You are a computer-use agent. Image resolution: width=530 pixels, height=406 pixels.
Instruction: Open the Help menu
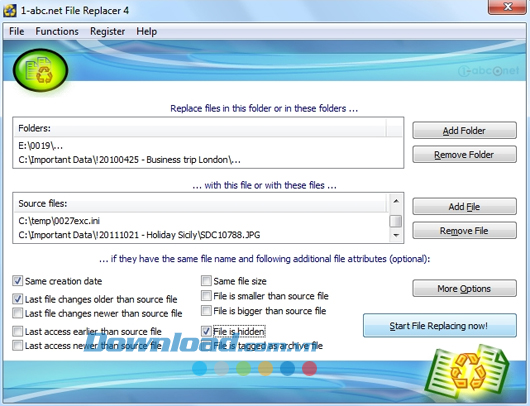coord(146,31)
